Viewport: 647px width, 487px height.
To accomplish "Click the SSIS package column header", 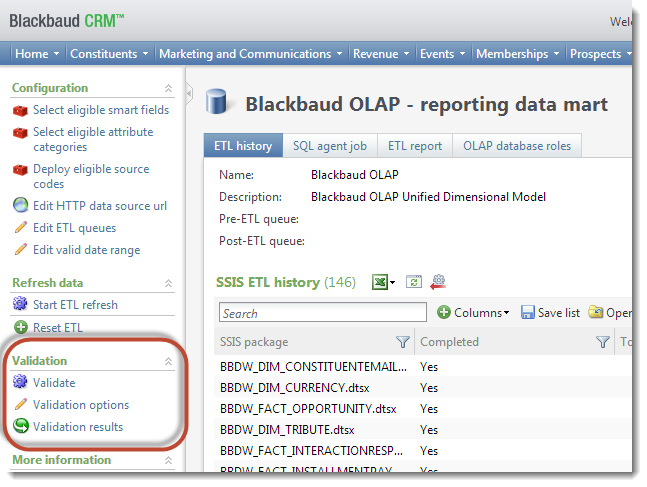I will (x=314, y=342).
